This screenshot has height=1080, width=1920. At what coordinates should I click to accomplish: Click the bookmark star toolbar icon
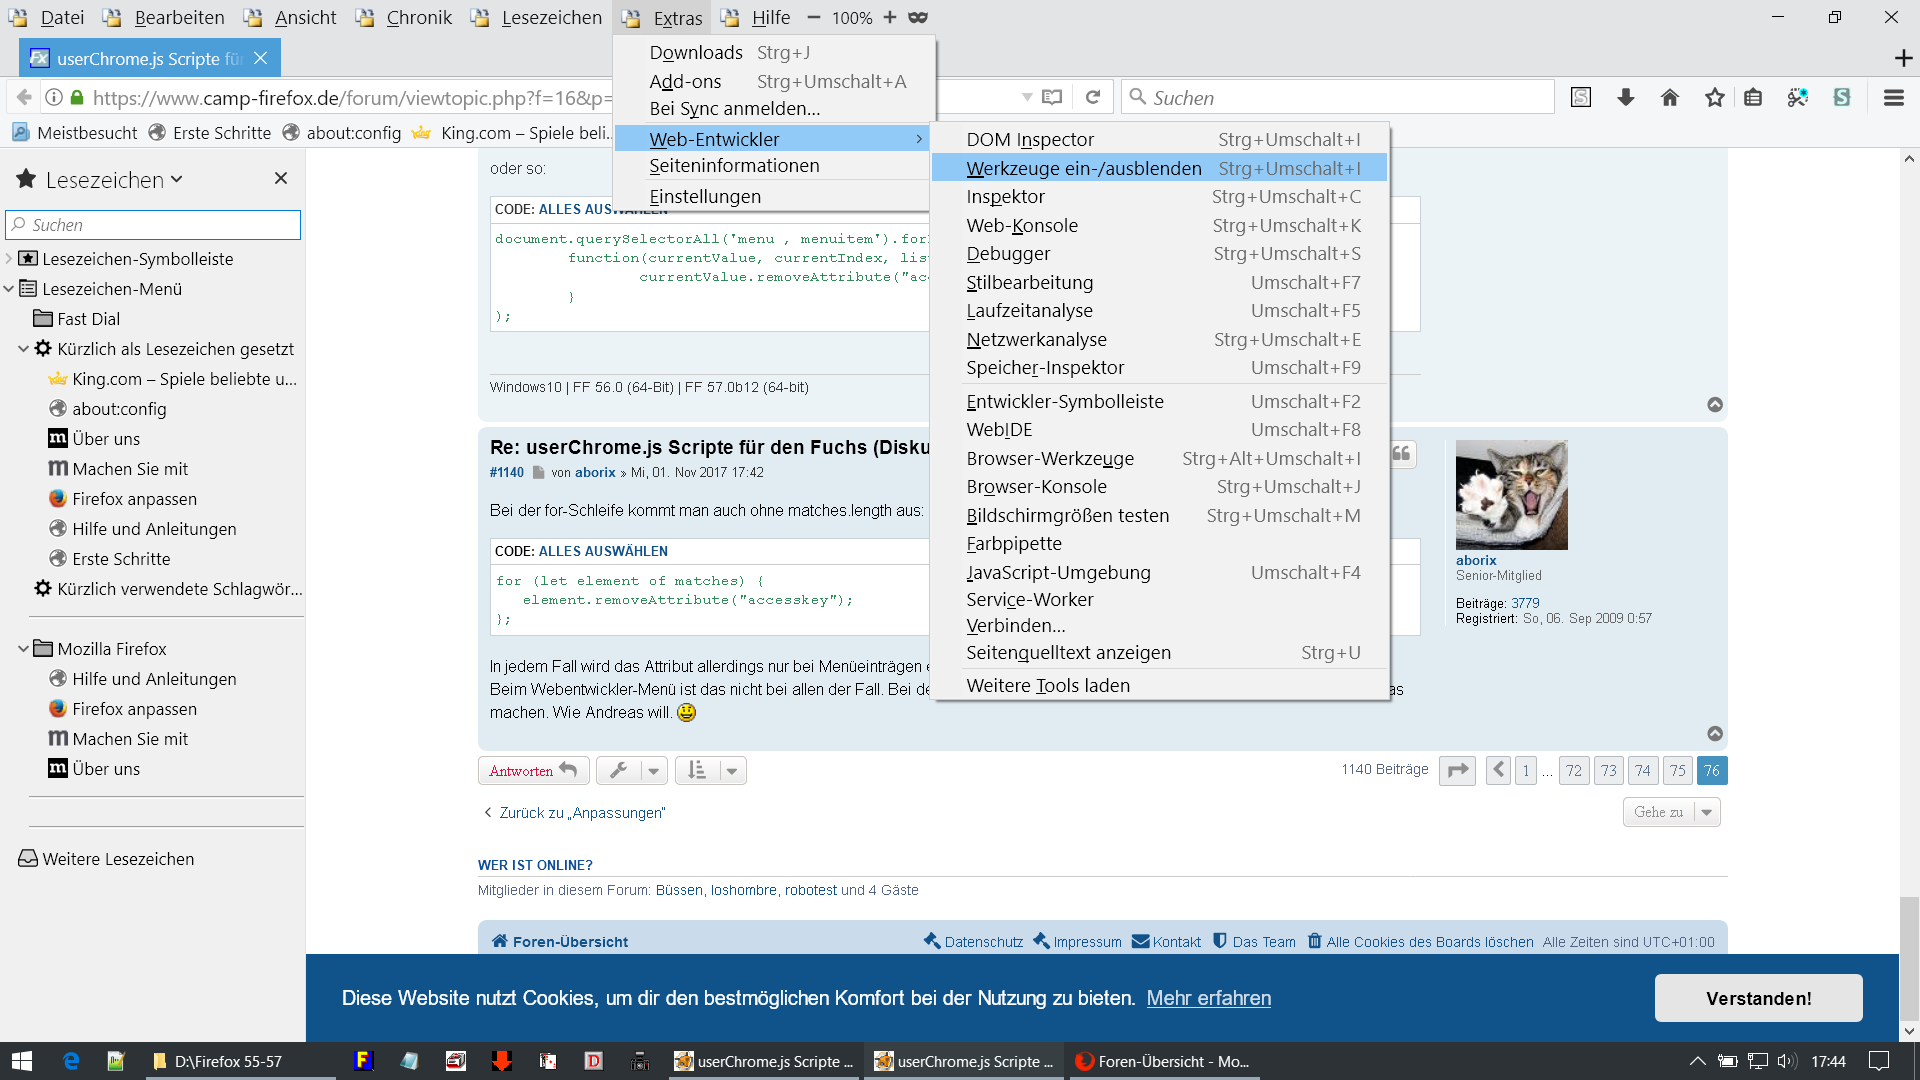tap(1715, 97)
